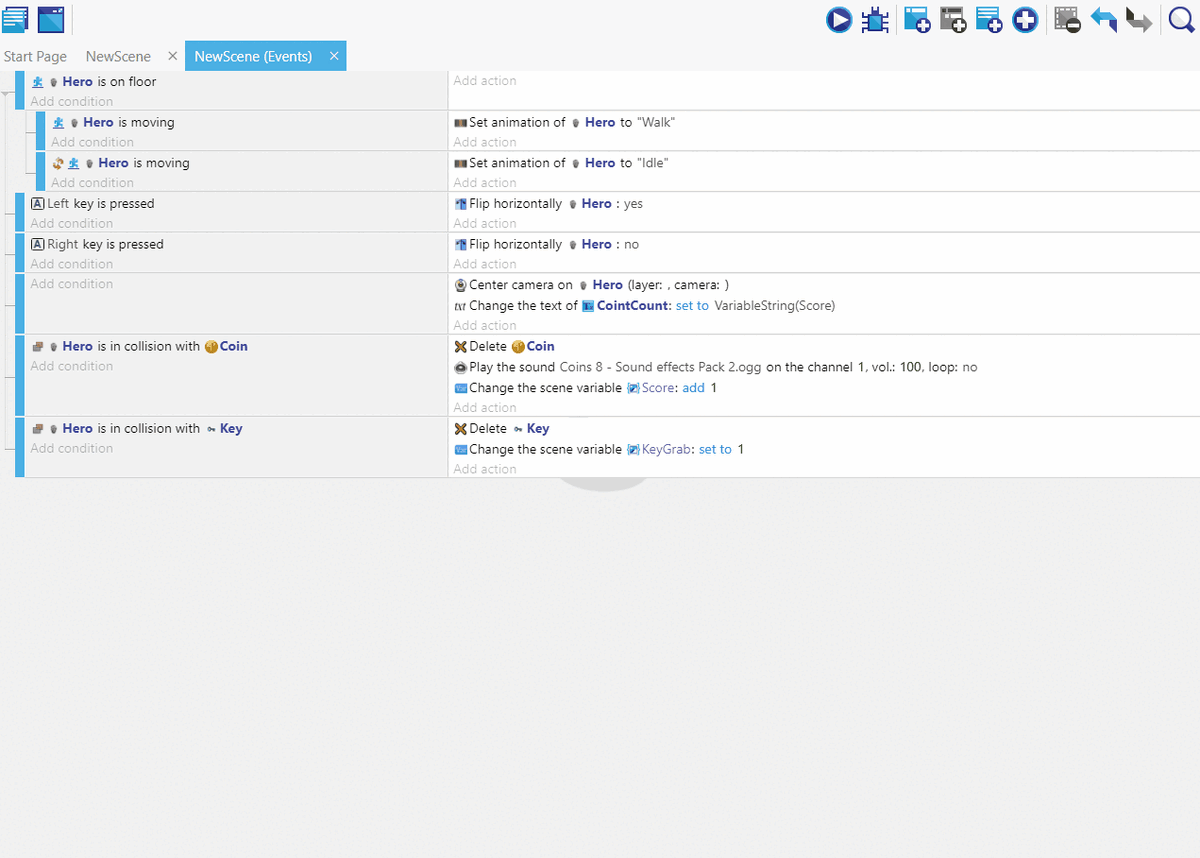Select the Flip horizontally Hero: yes action

[548, 203]
